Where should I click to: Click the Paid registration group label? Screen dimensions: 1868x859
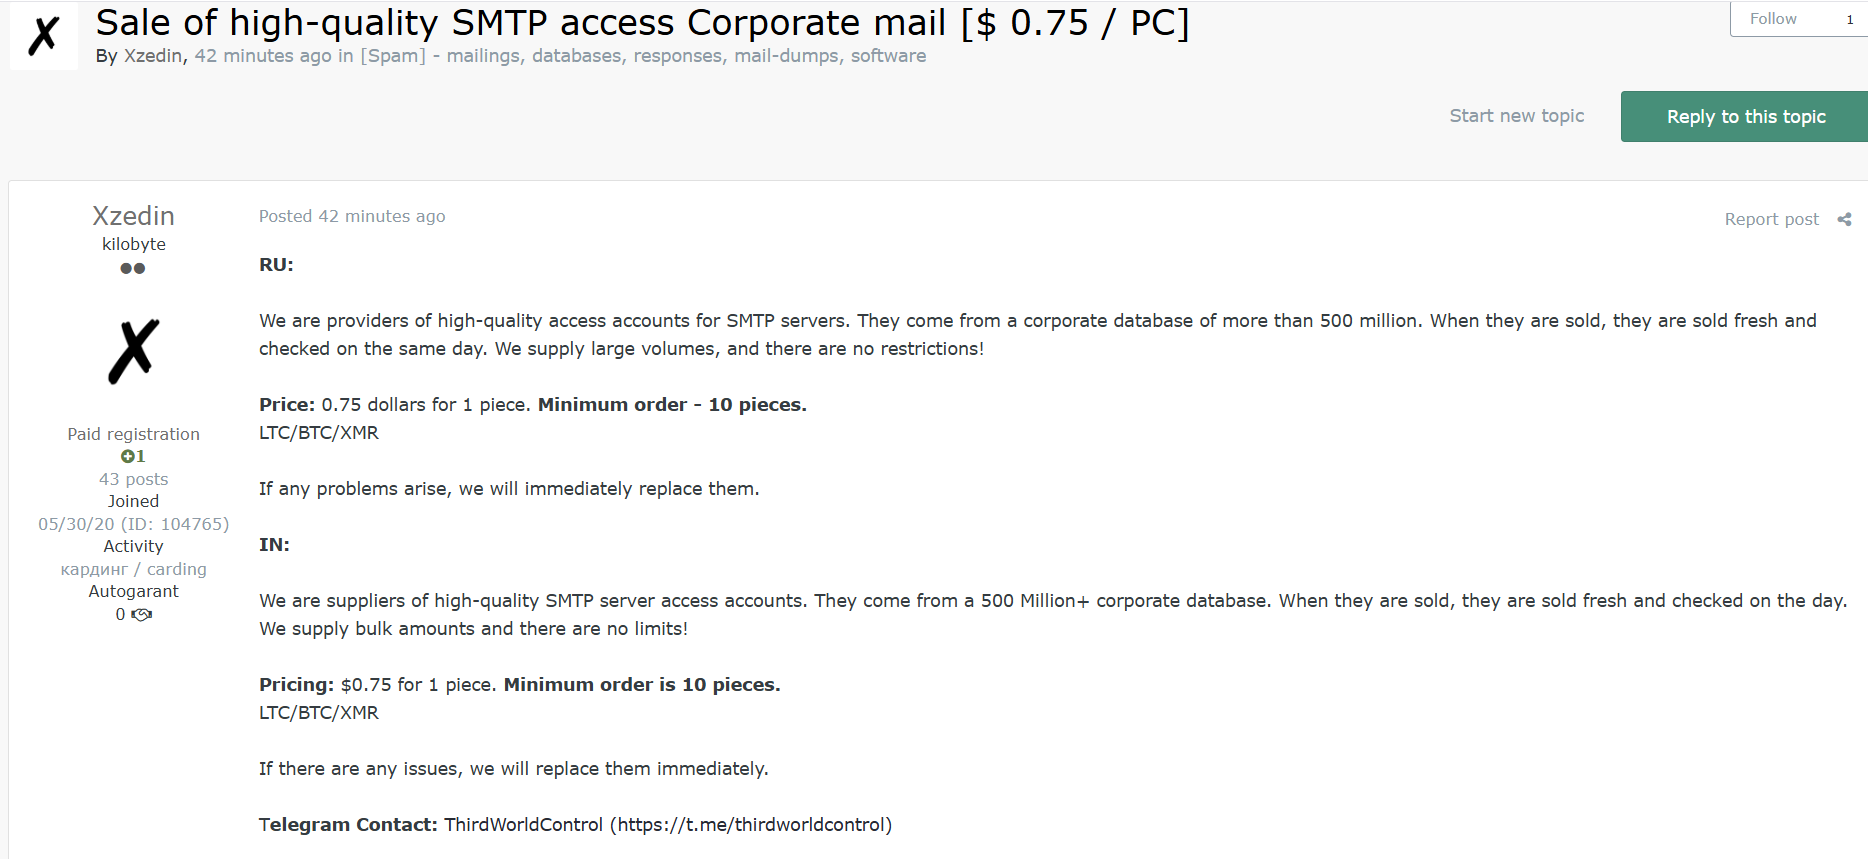134,434
